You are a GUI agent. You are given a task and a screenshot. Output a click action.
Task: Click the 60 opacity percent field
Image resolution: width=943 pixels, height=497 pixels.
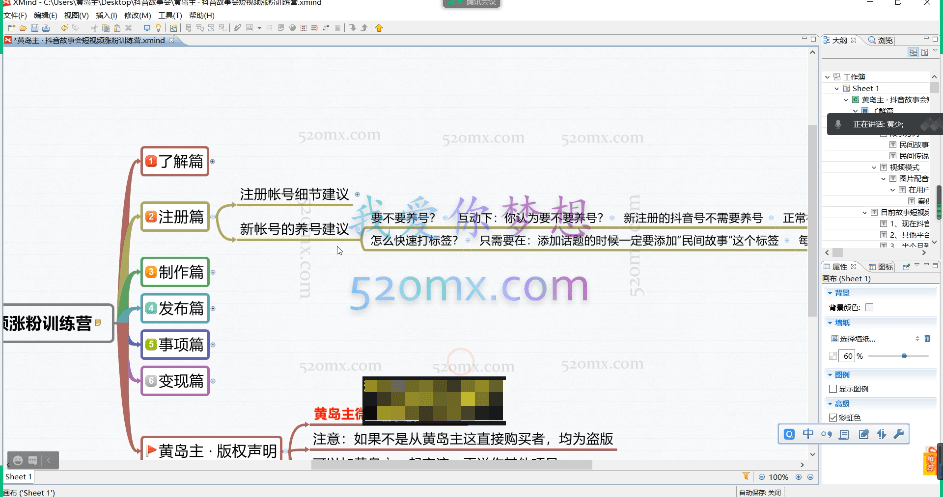(x=847, y=356)
